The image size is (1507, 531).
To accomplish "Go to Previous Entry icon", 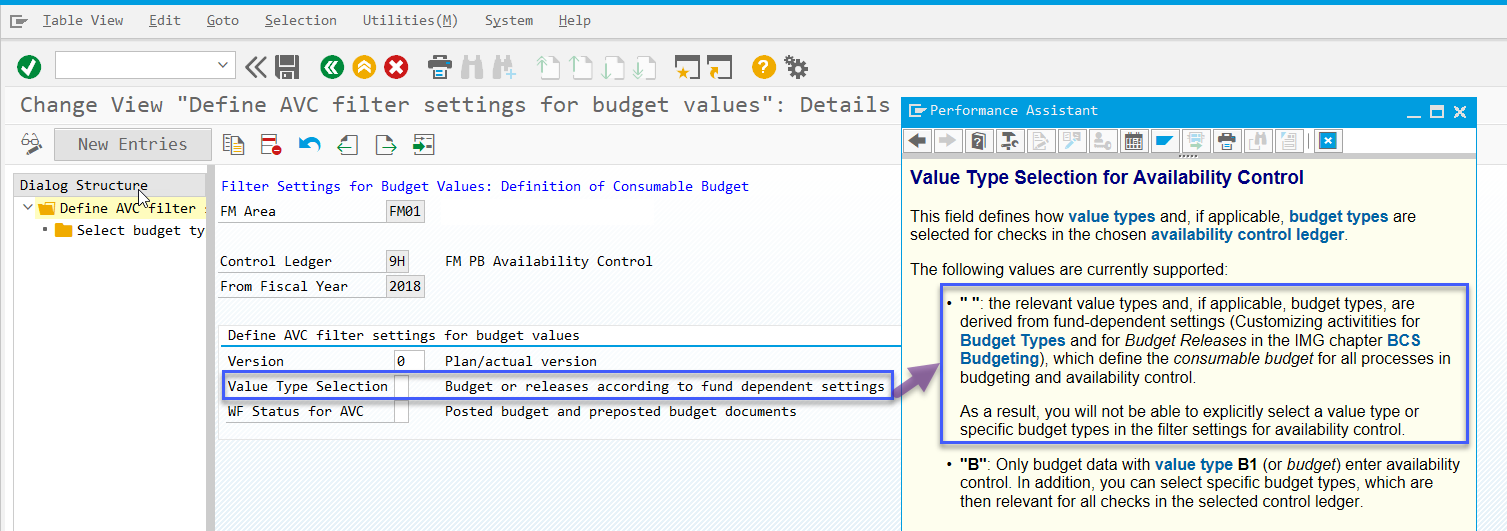I will (347, 145).
